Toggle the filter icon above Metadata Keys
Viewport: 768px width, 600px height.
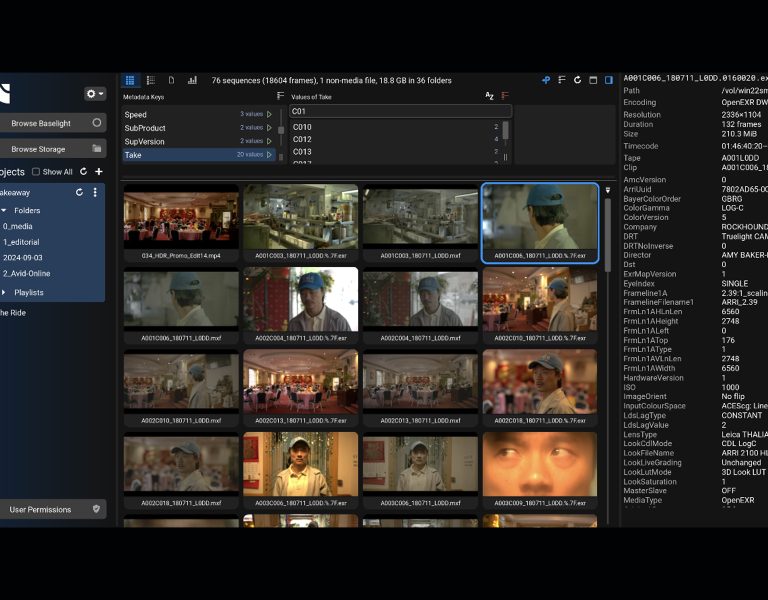pos(280,96)
